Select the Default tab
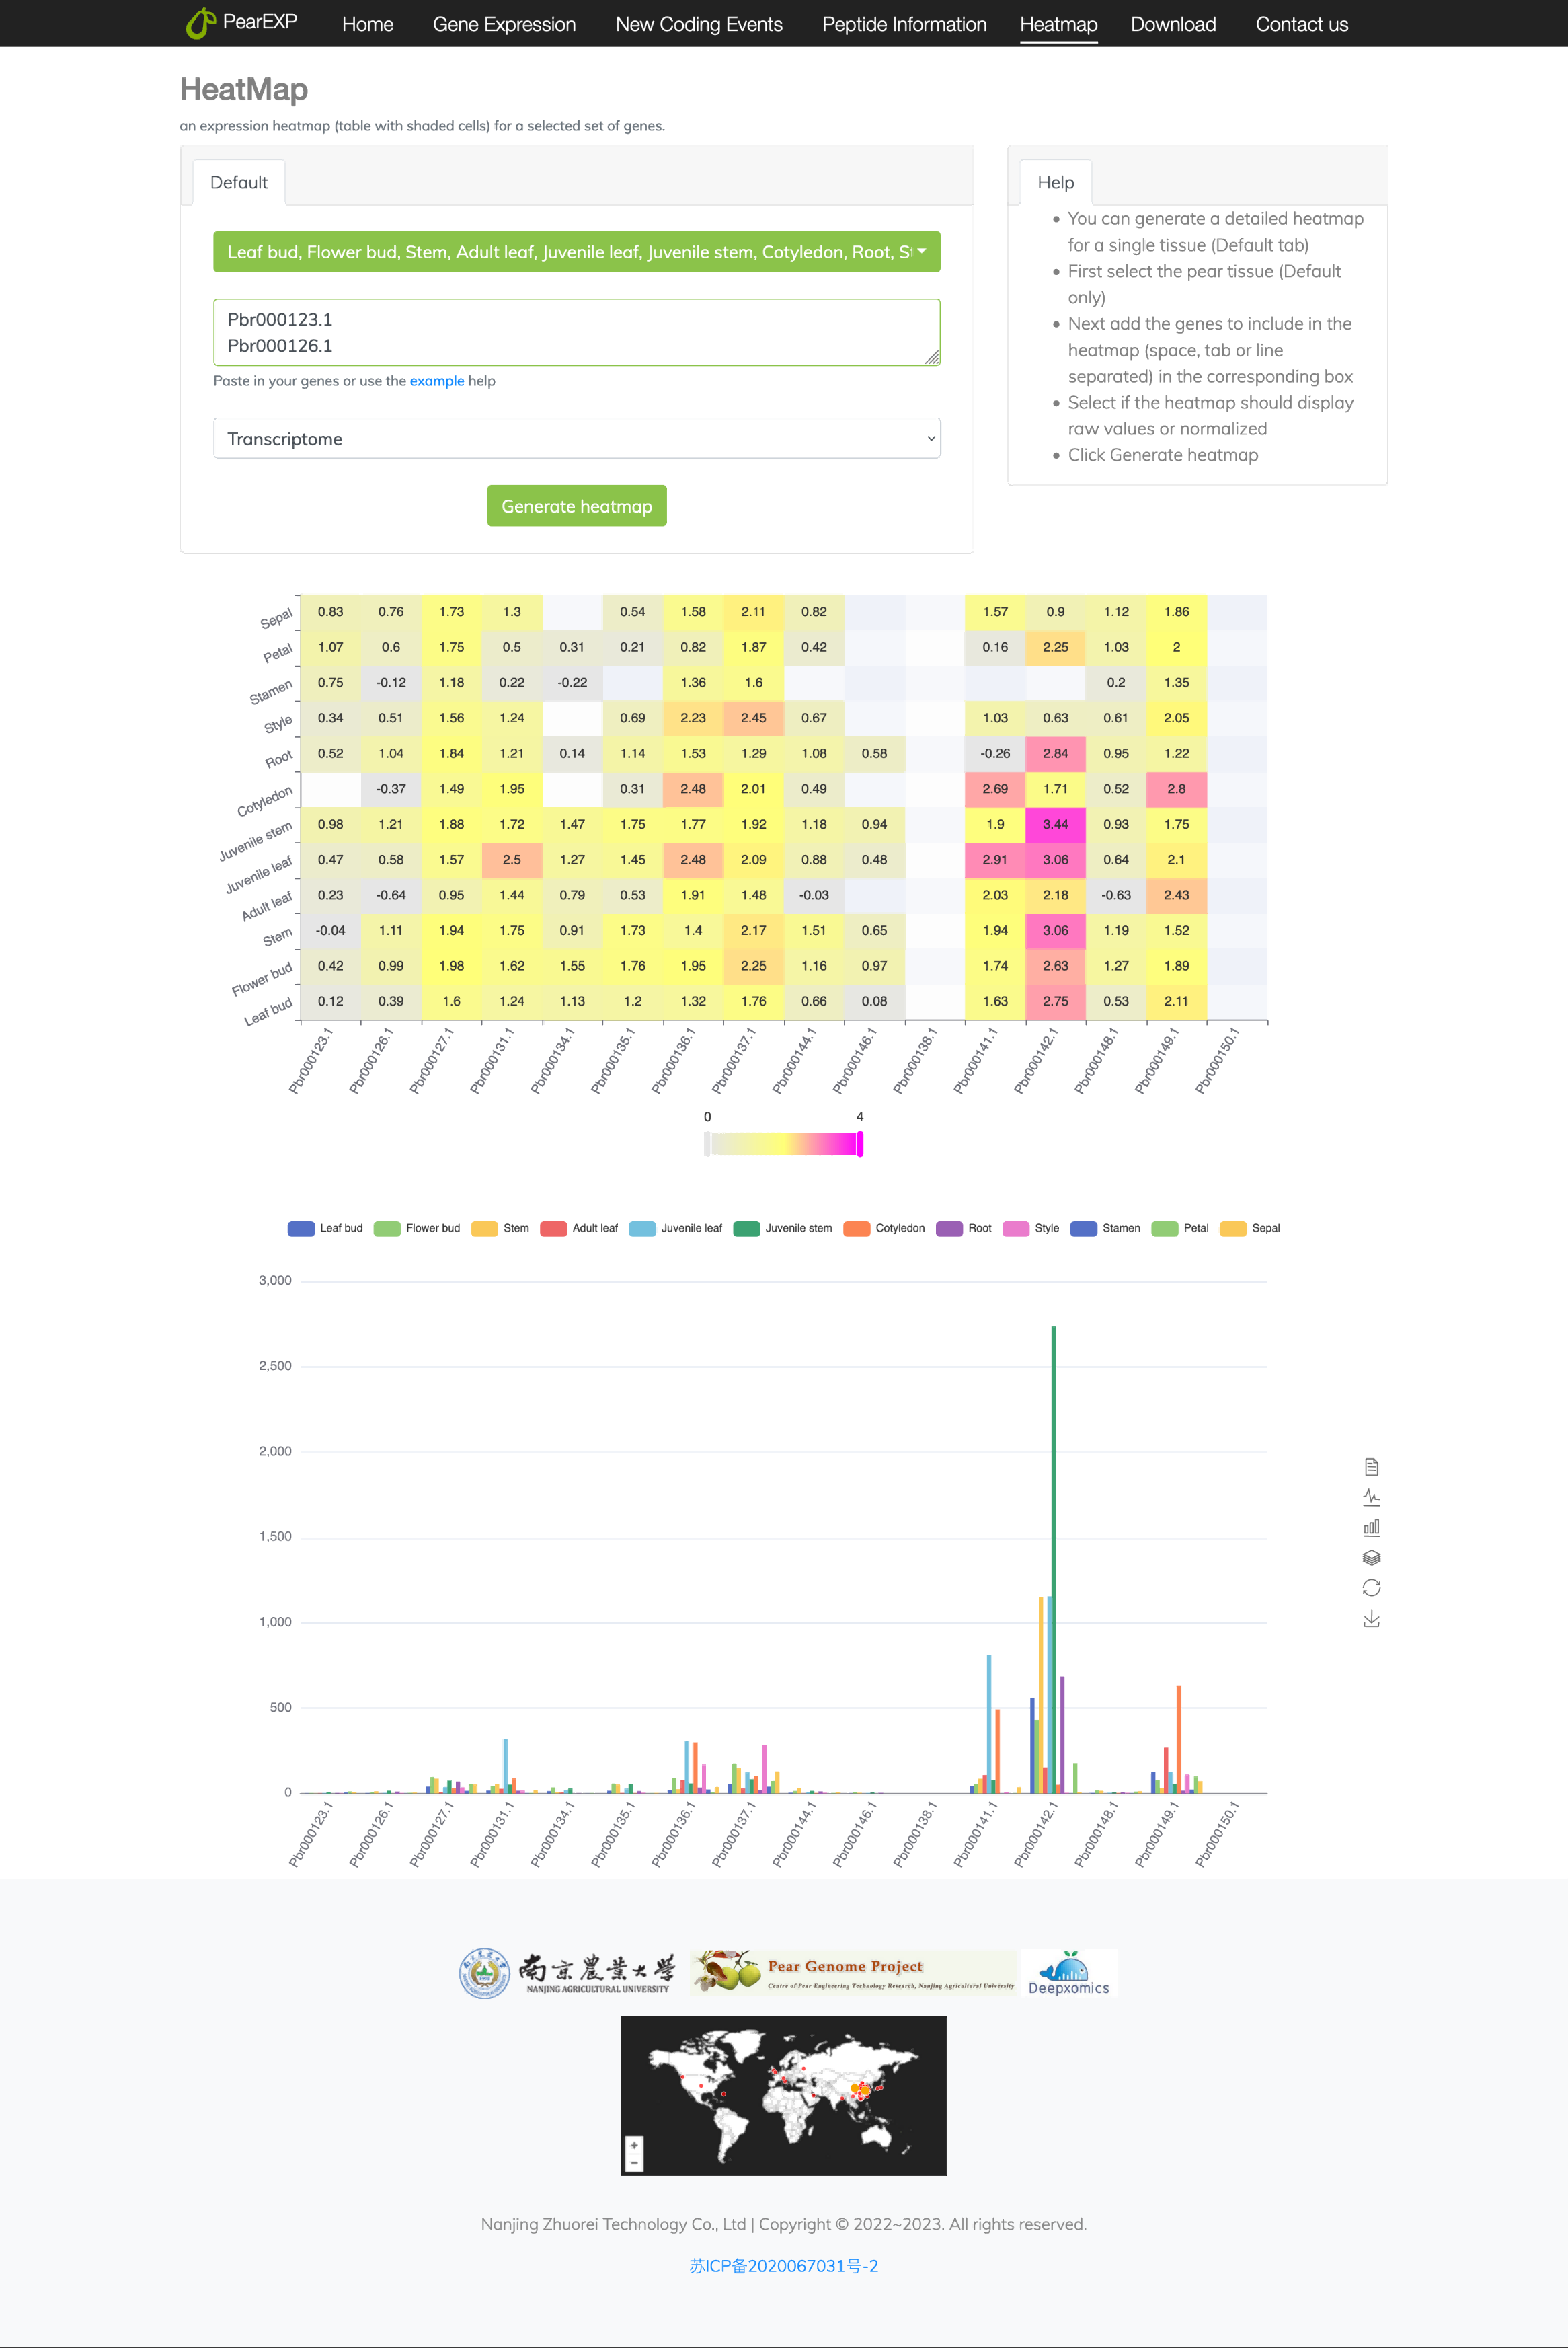This screenshot has width=1568, height=2348. coord(238,182)
